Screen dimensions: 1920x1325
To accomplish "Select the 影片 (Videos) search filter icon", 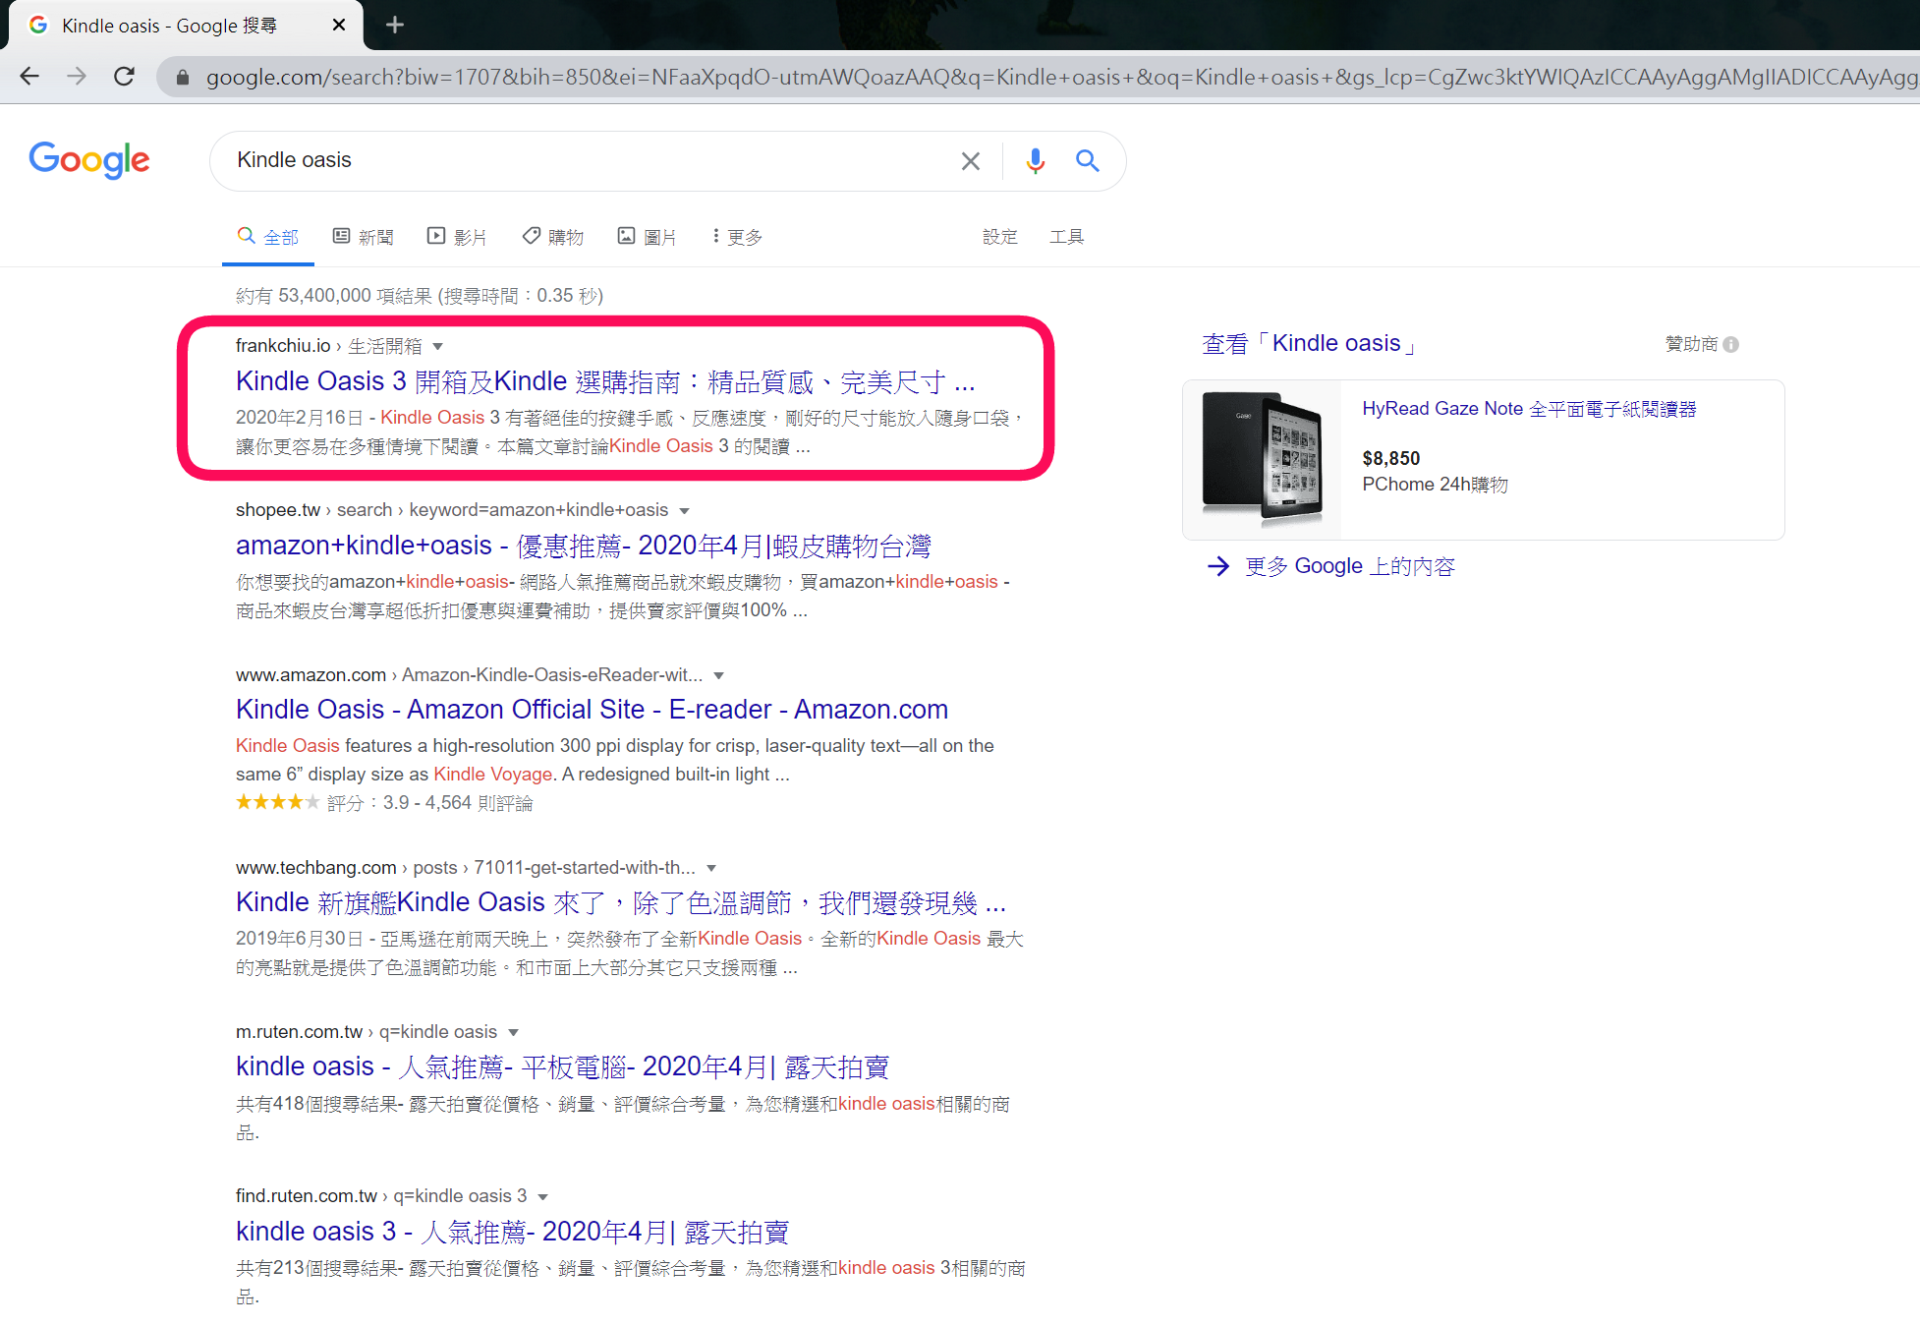I will tap(437, 236).
